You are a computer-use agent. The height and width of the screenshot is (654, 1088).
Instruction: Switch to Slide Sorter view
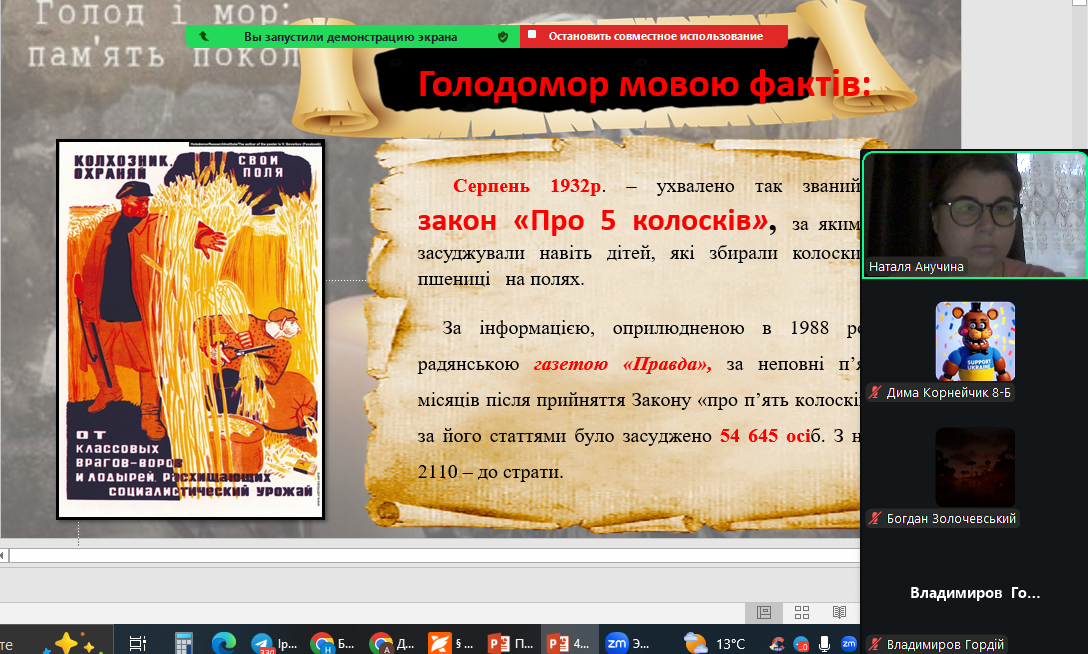click(x=802, y=612)
